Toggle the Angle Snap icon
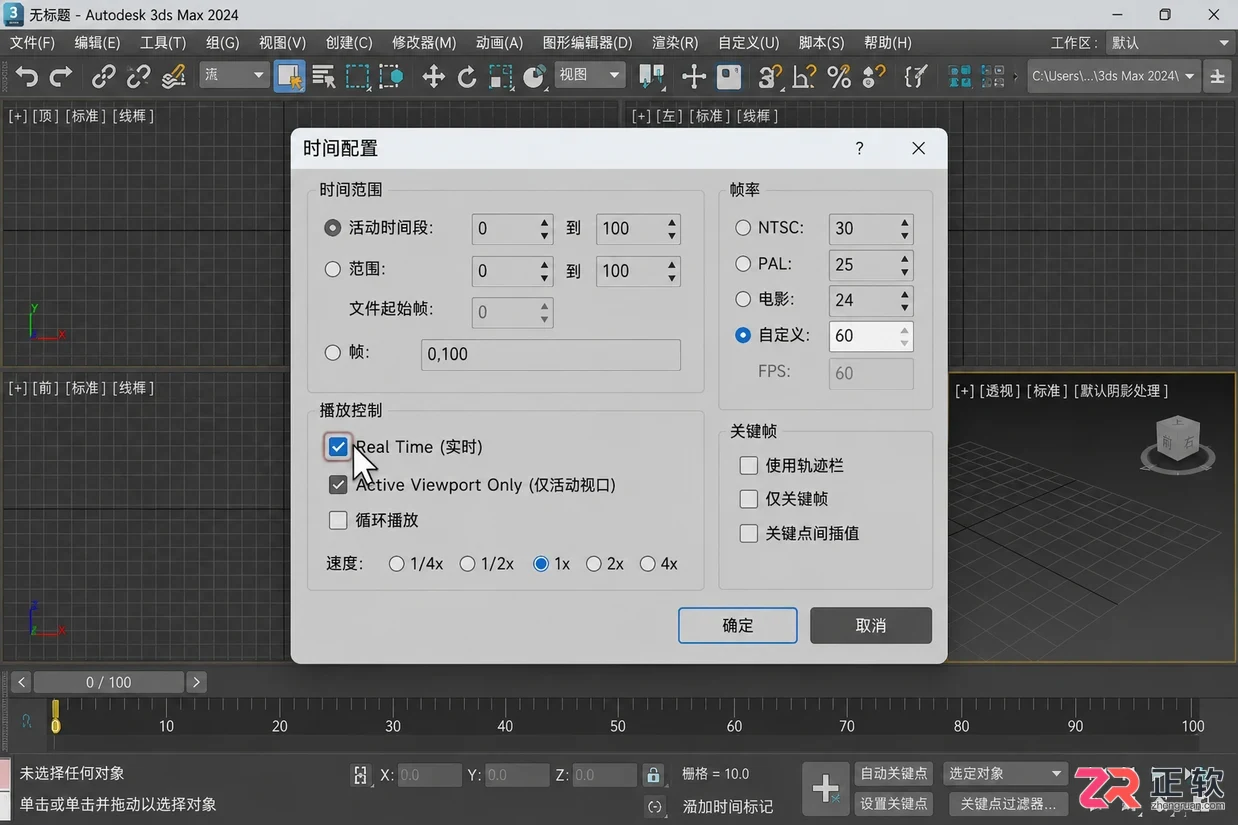Image resolution: width=1238 pixels, height=825 pixels. coord(804,77)
